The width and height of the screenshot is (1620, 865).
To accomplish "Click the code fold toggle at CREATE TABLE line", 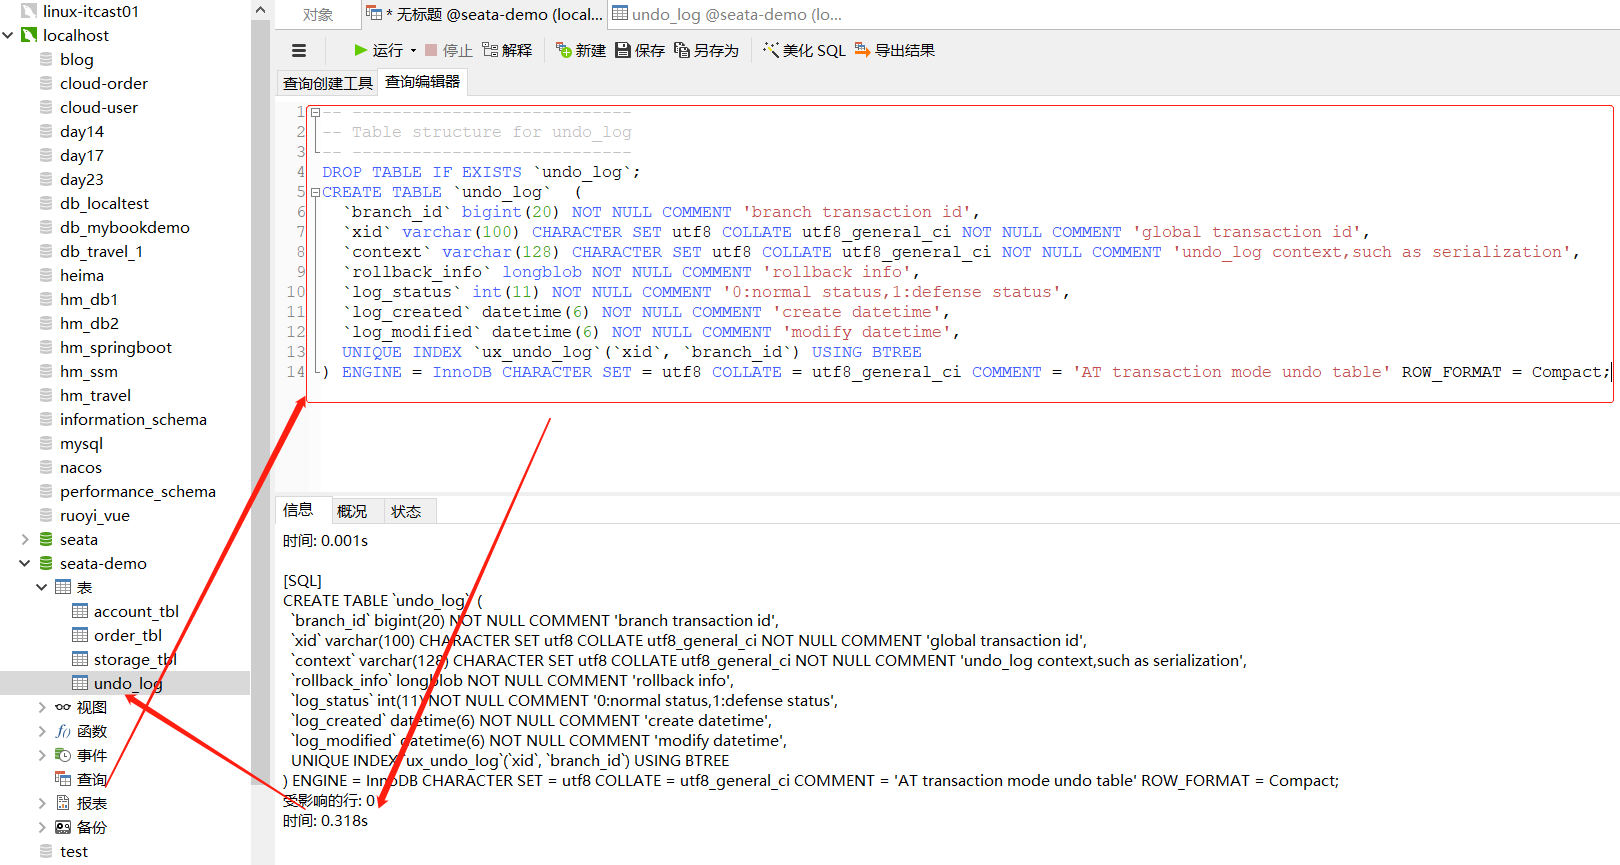I will pos(315,192).
